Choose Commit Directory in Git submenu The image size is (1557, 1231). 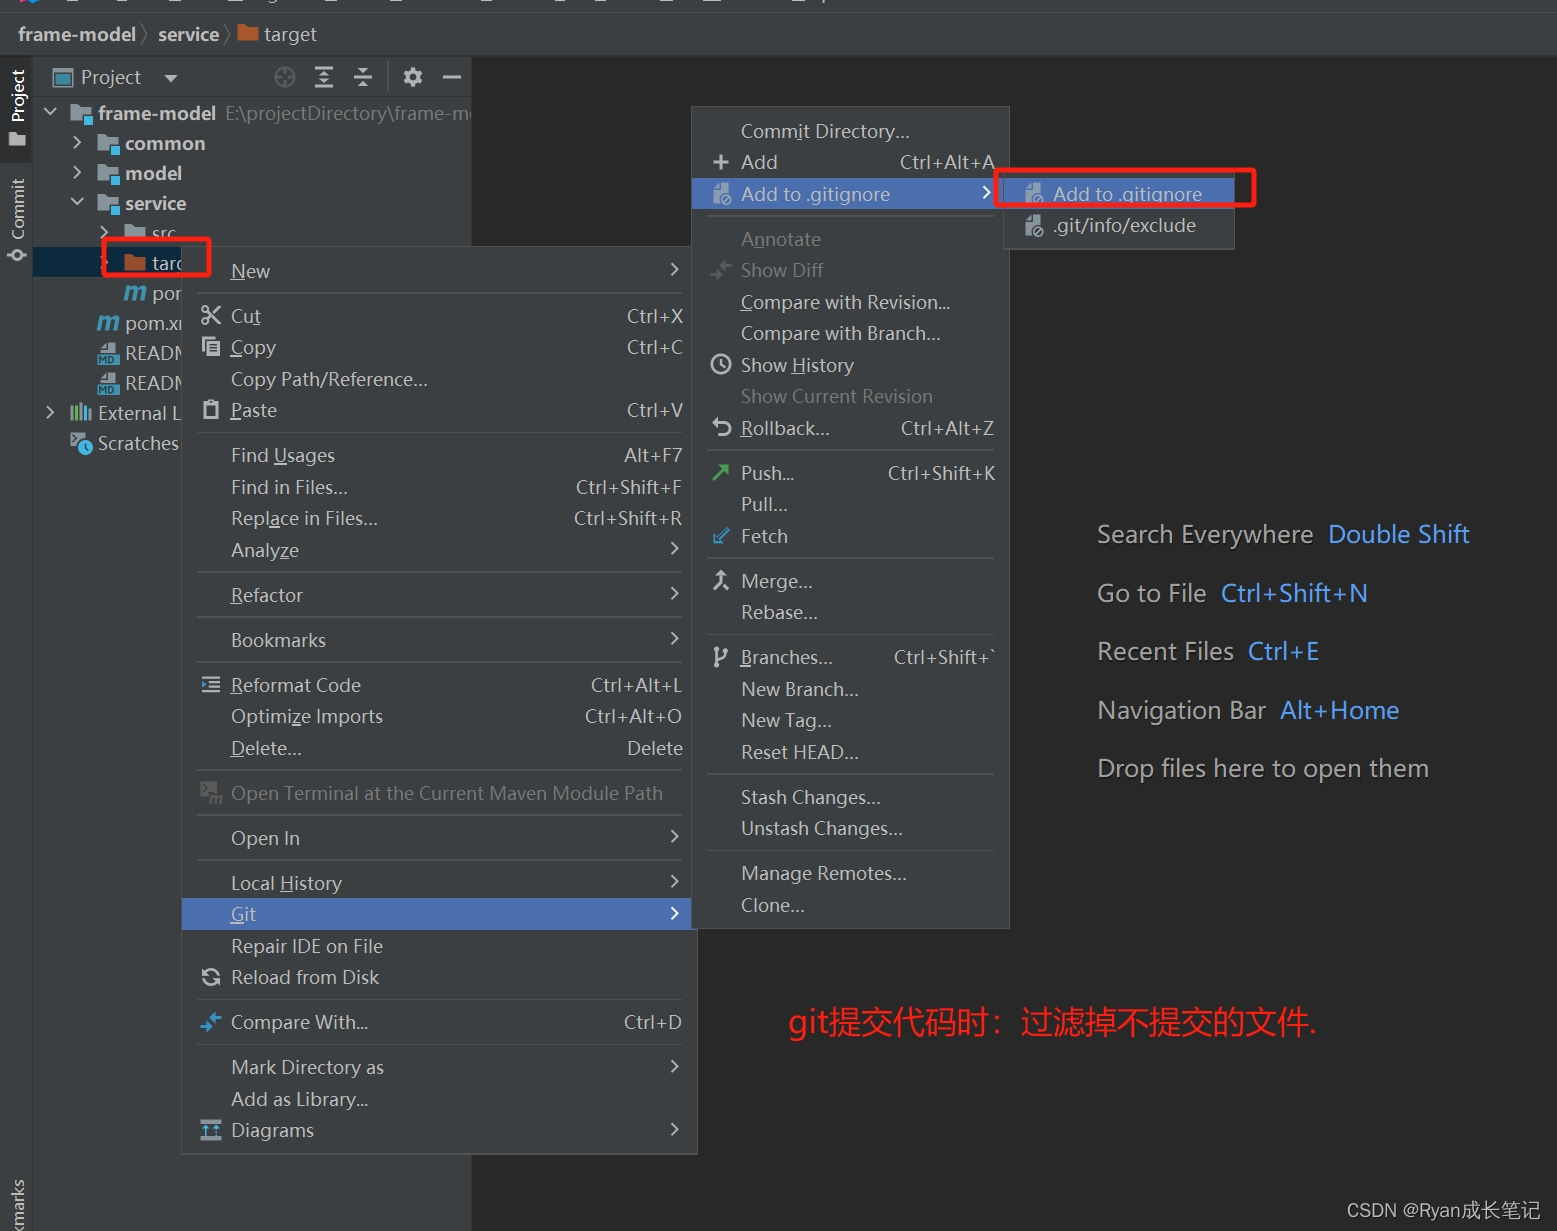[850, 131]
